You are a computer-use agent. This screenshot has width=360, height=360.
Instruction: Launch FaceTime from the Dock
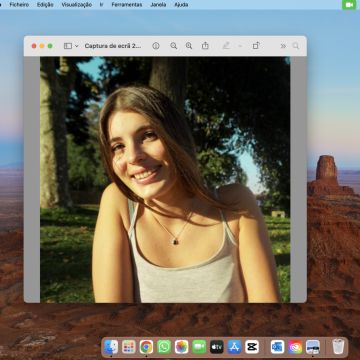199,347
